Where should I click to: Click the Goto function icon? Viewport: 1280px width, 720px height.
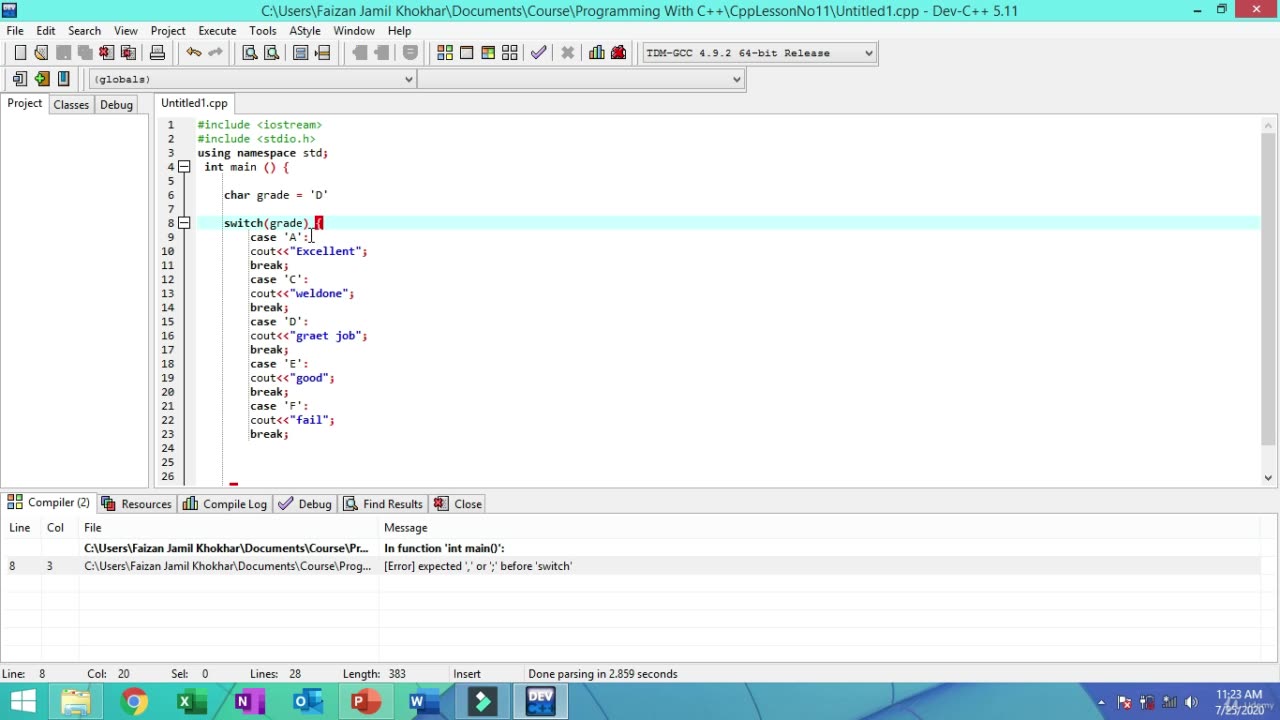300,53
